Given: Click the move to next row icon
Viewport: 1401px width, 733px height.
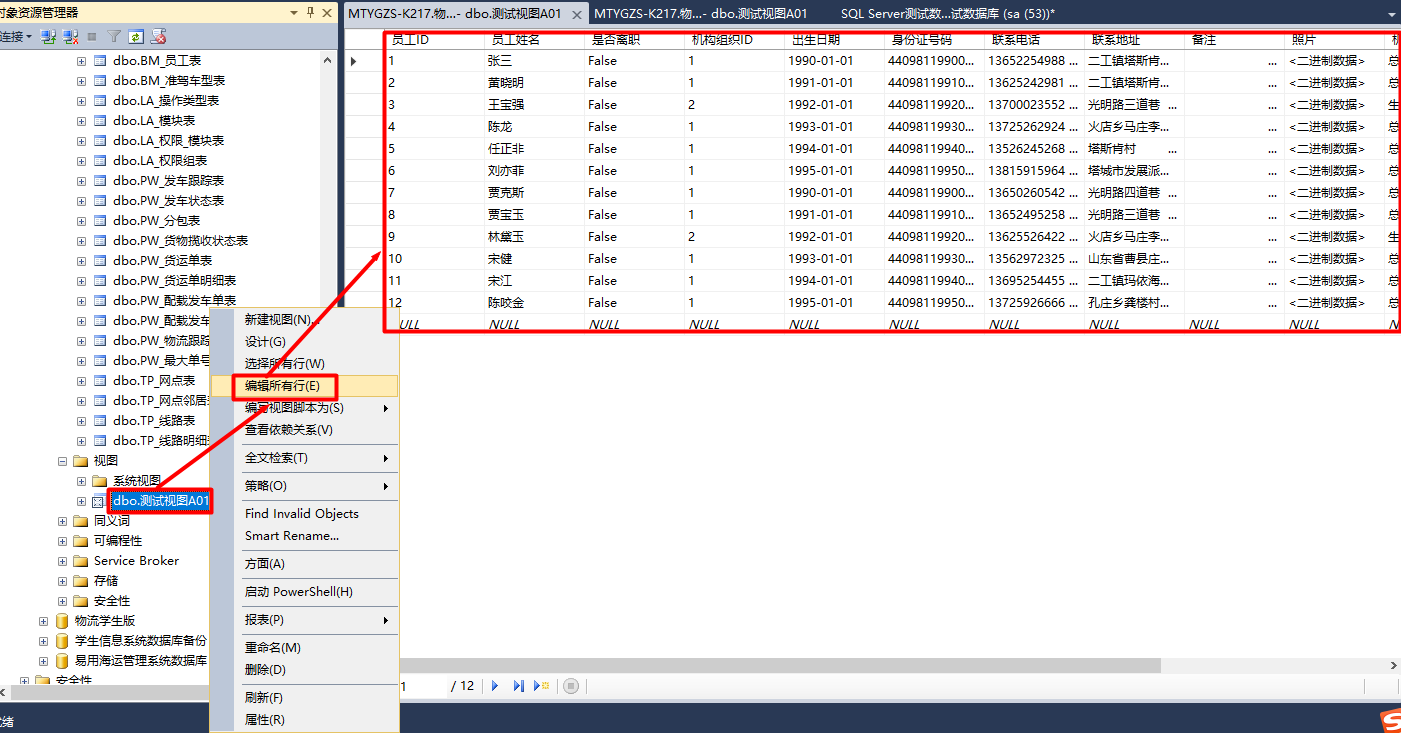Looking at the screenshot, I should pos(495,686).
